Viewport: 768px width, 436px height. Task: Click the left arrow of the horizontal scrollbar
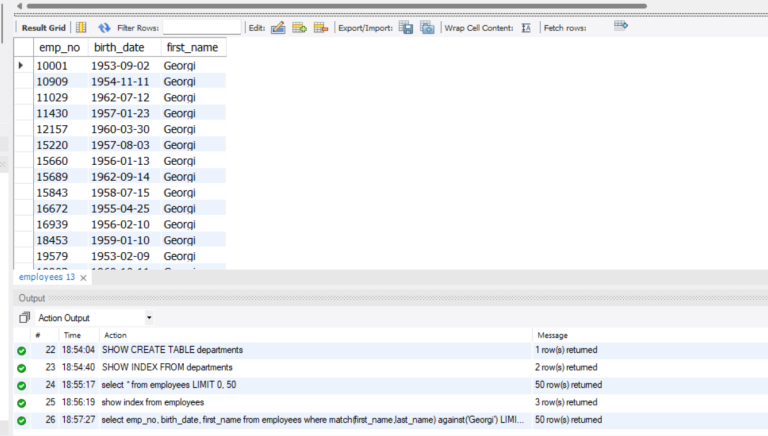(x=19, y=6)
